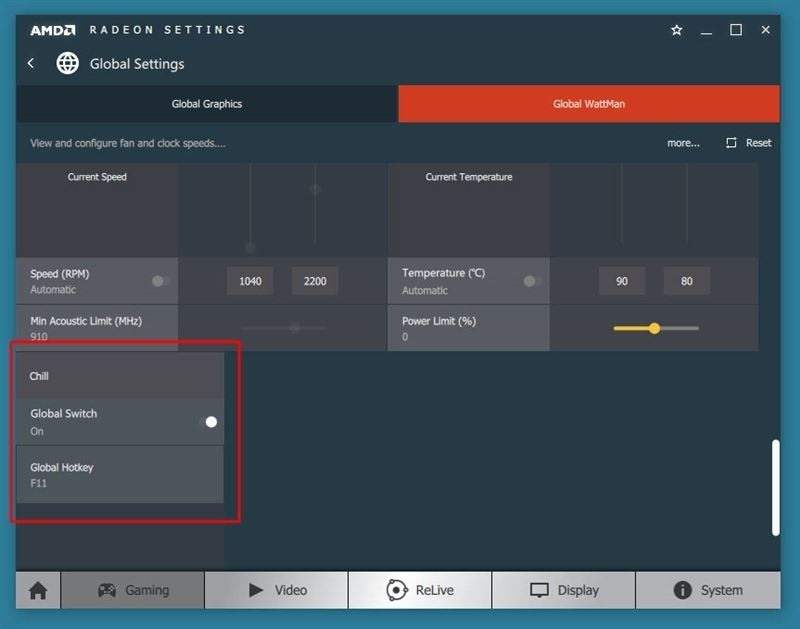Screen dimensions: 800x629
Task: Click the Current Temperature panel
Action: pyautogui.click(x=468, y=210)
